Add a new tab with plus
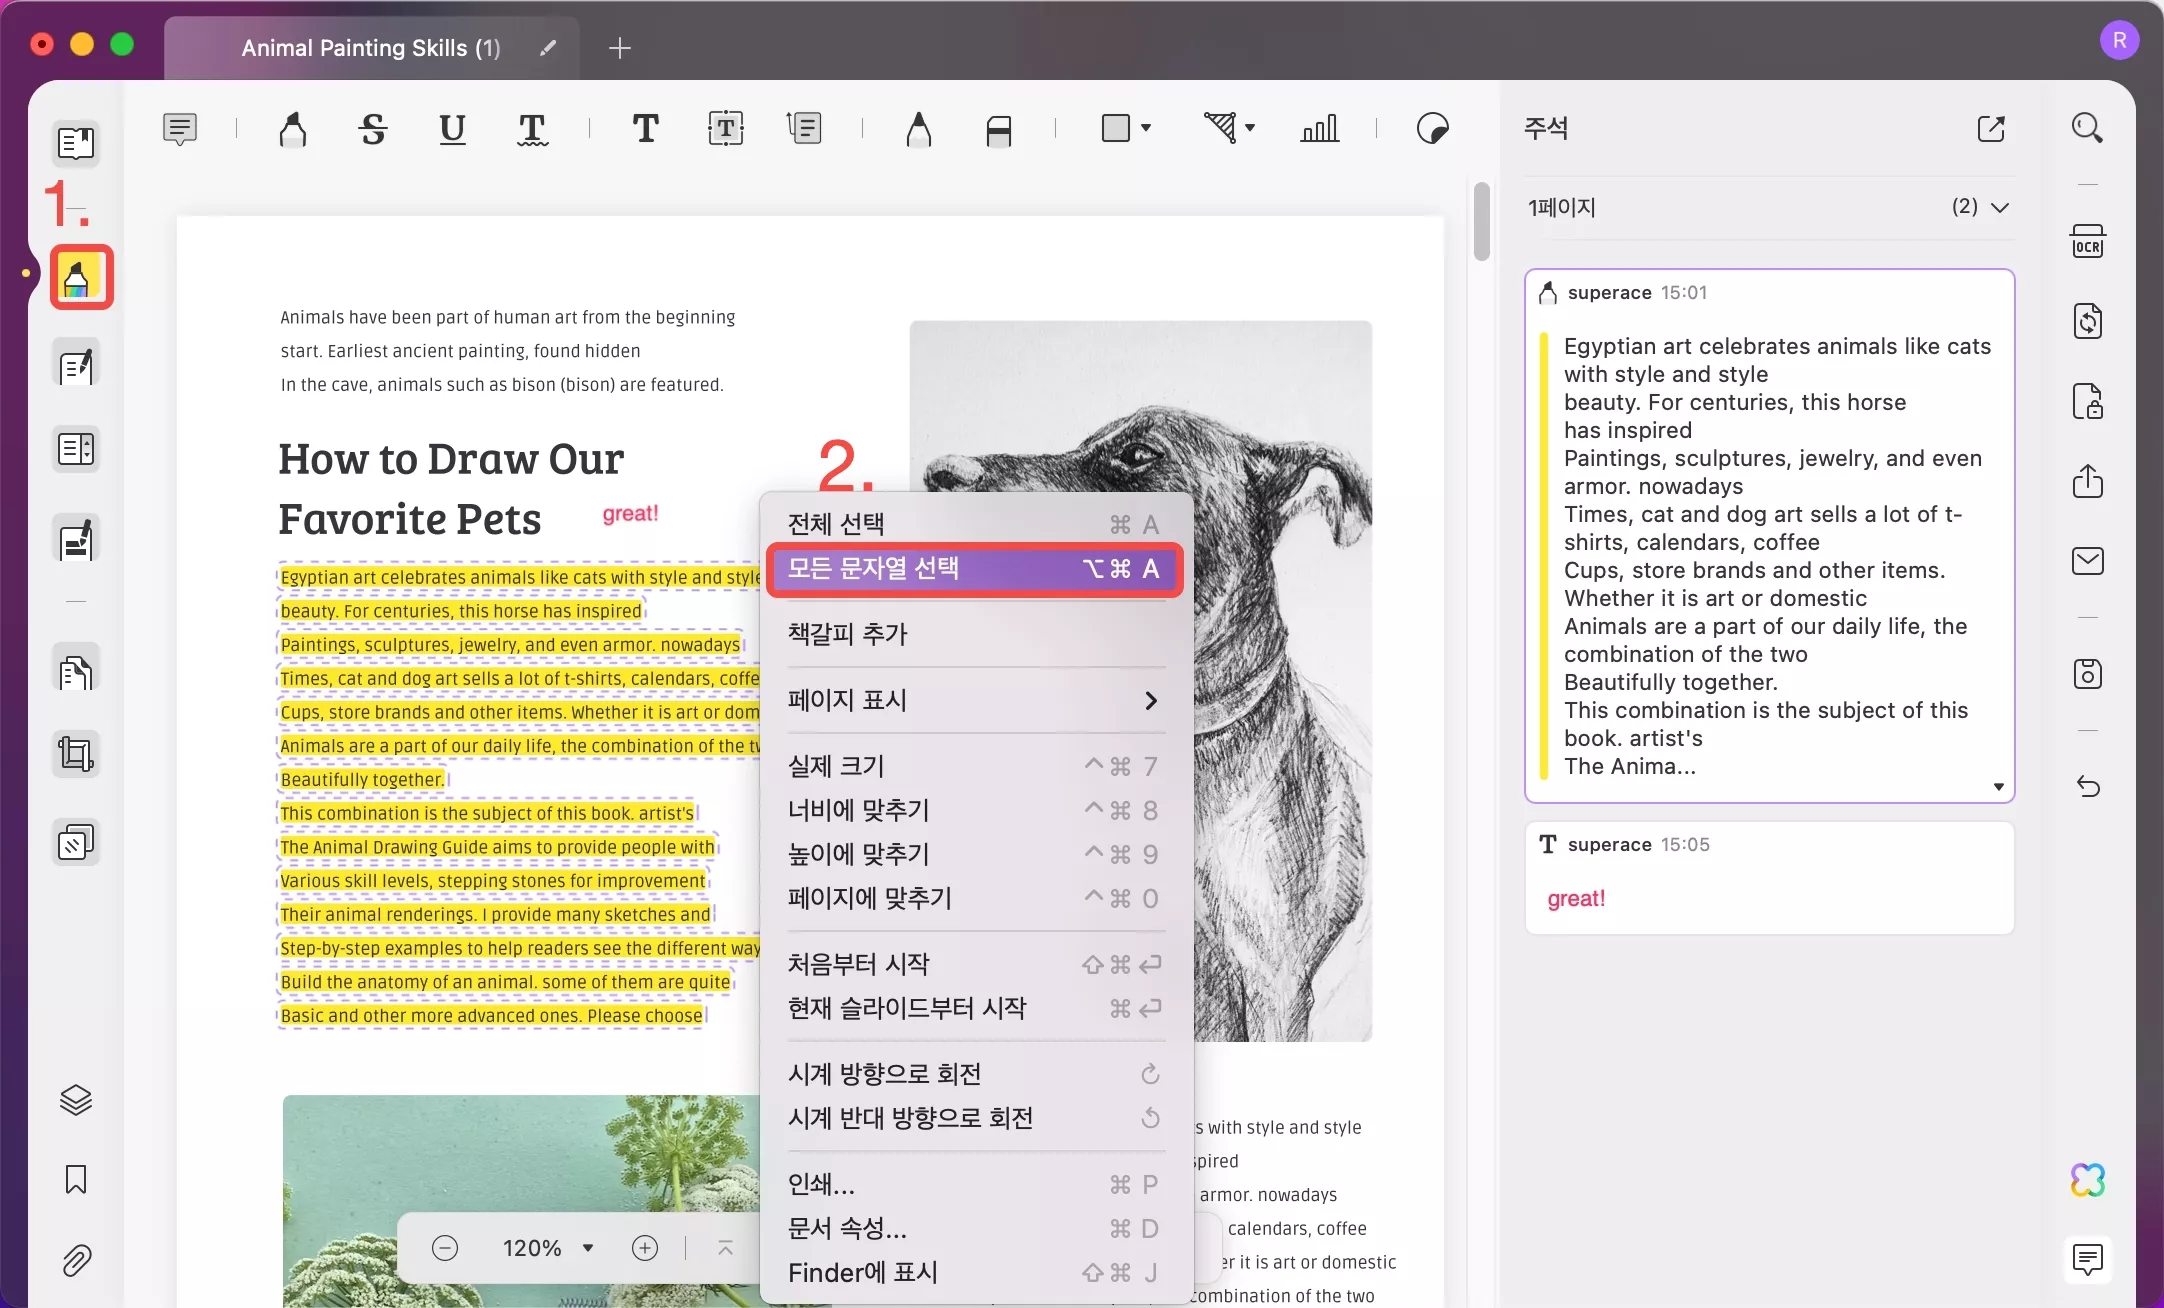The width and height of the screenshot is (2164, 1308). pyautogui.click(x=620, y=48)
